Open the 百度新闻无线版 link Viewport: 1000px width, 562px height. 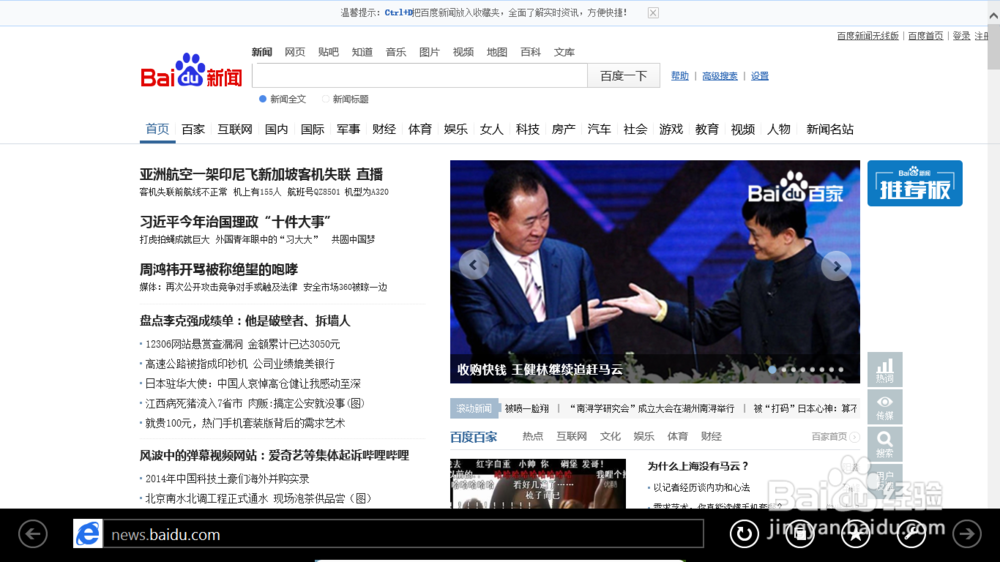click(x=868, y=36)
